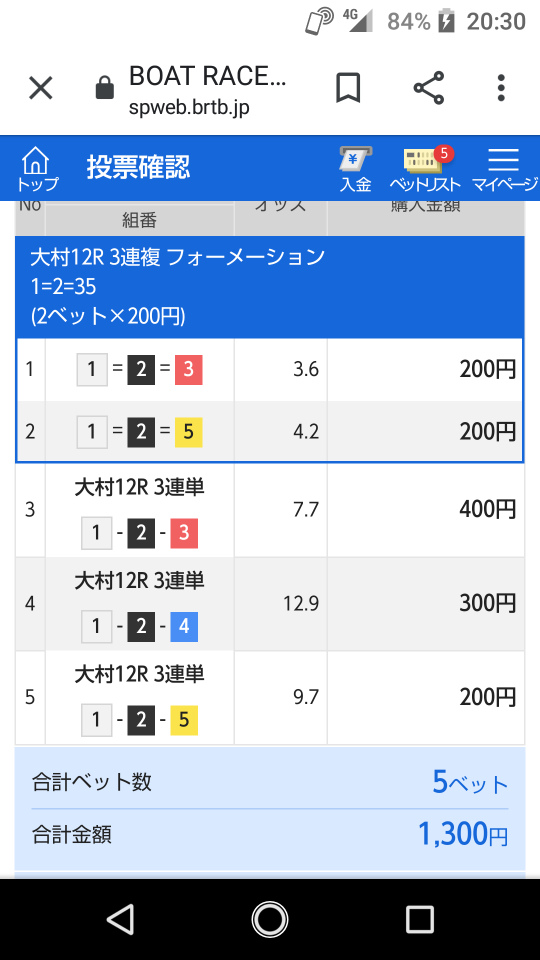Select bet row 2 with 4.2 odds
540x960 pixels.
[x=270, y=432]
